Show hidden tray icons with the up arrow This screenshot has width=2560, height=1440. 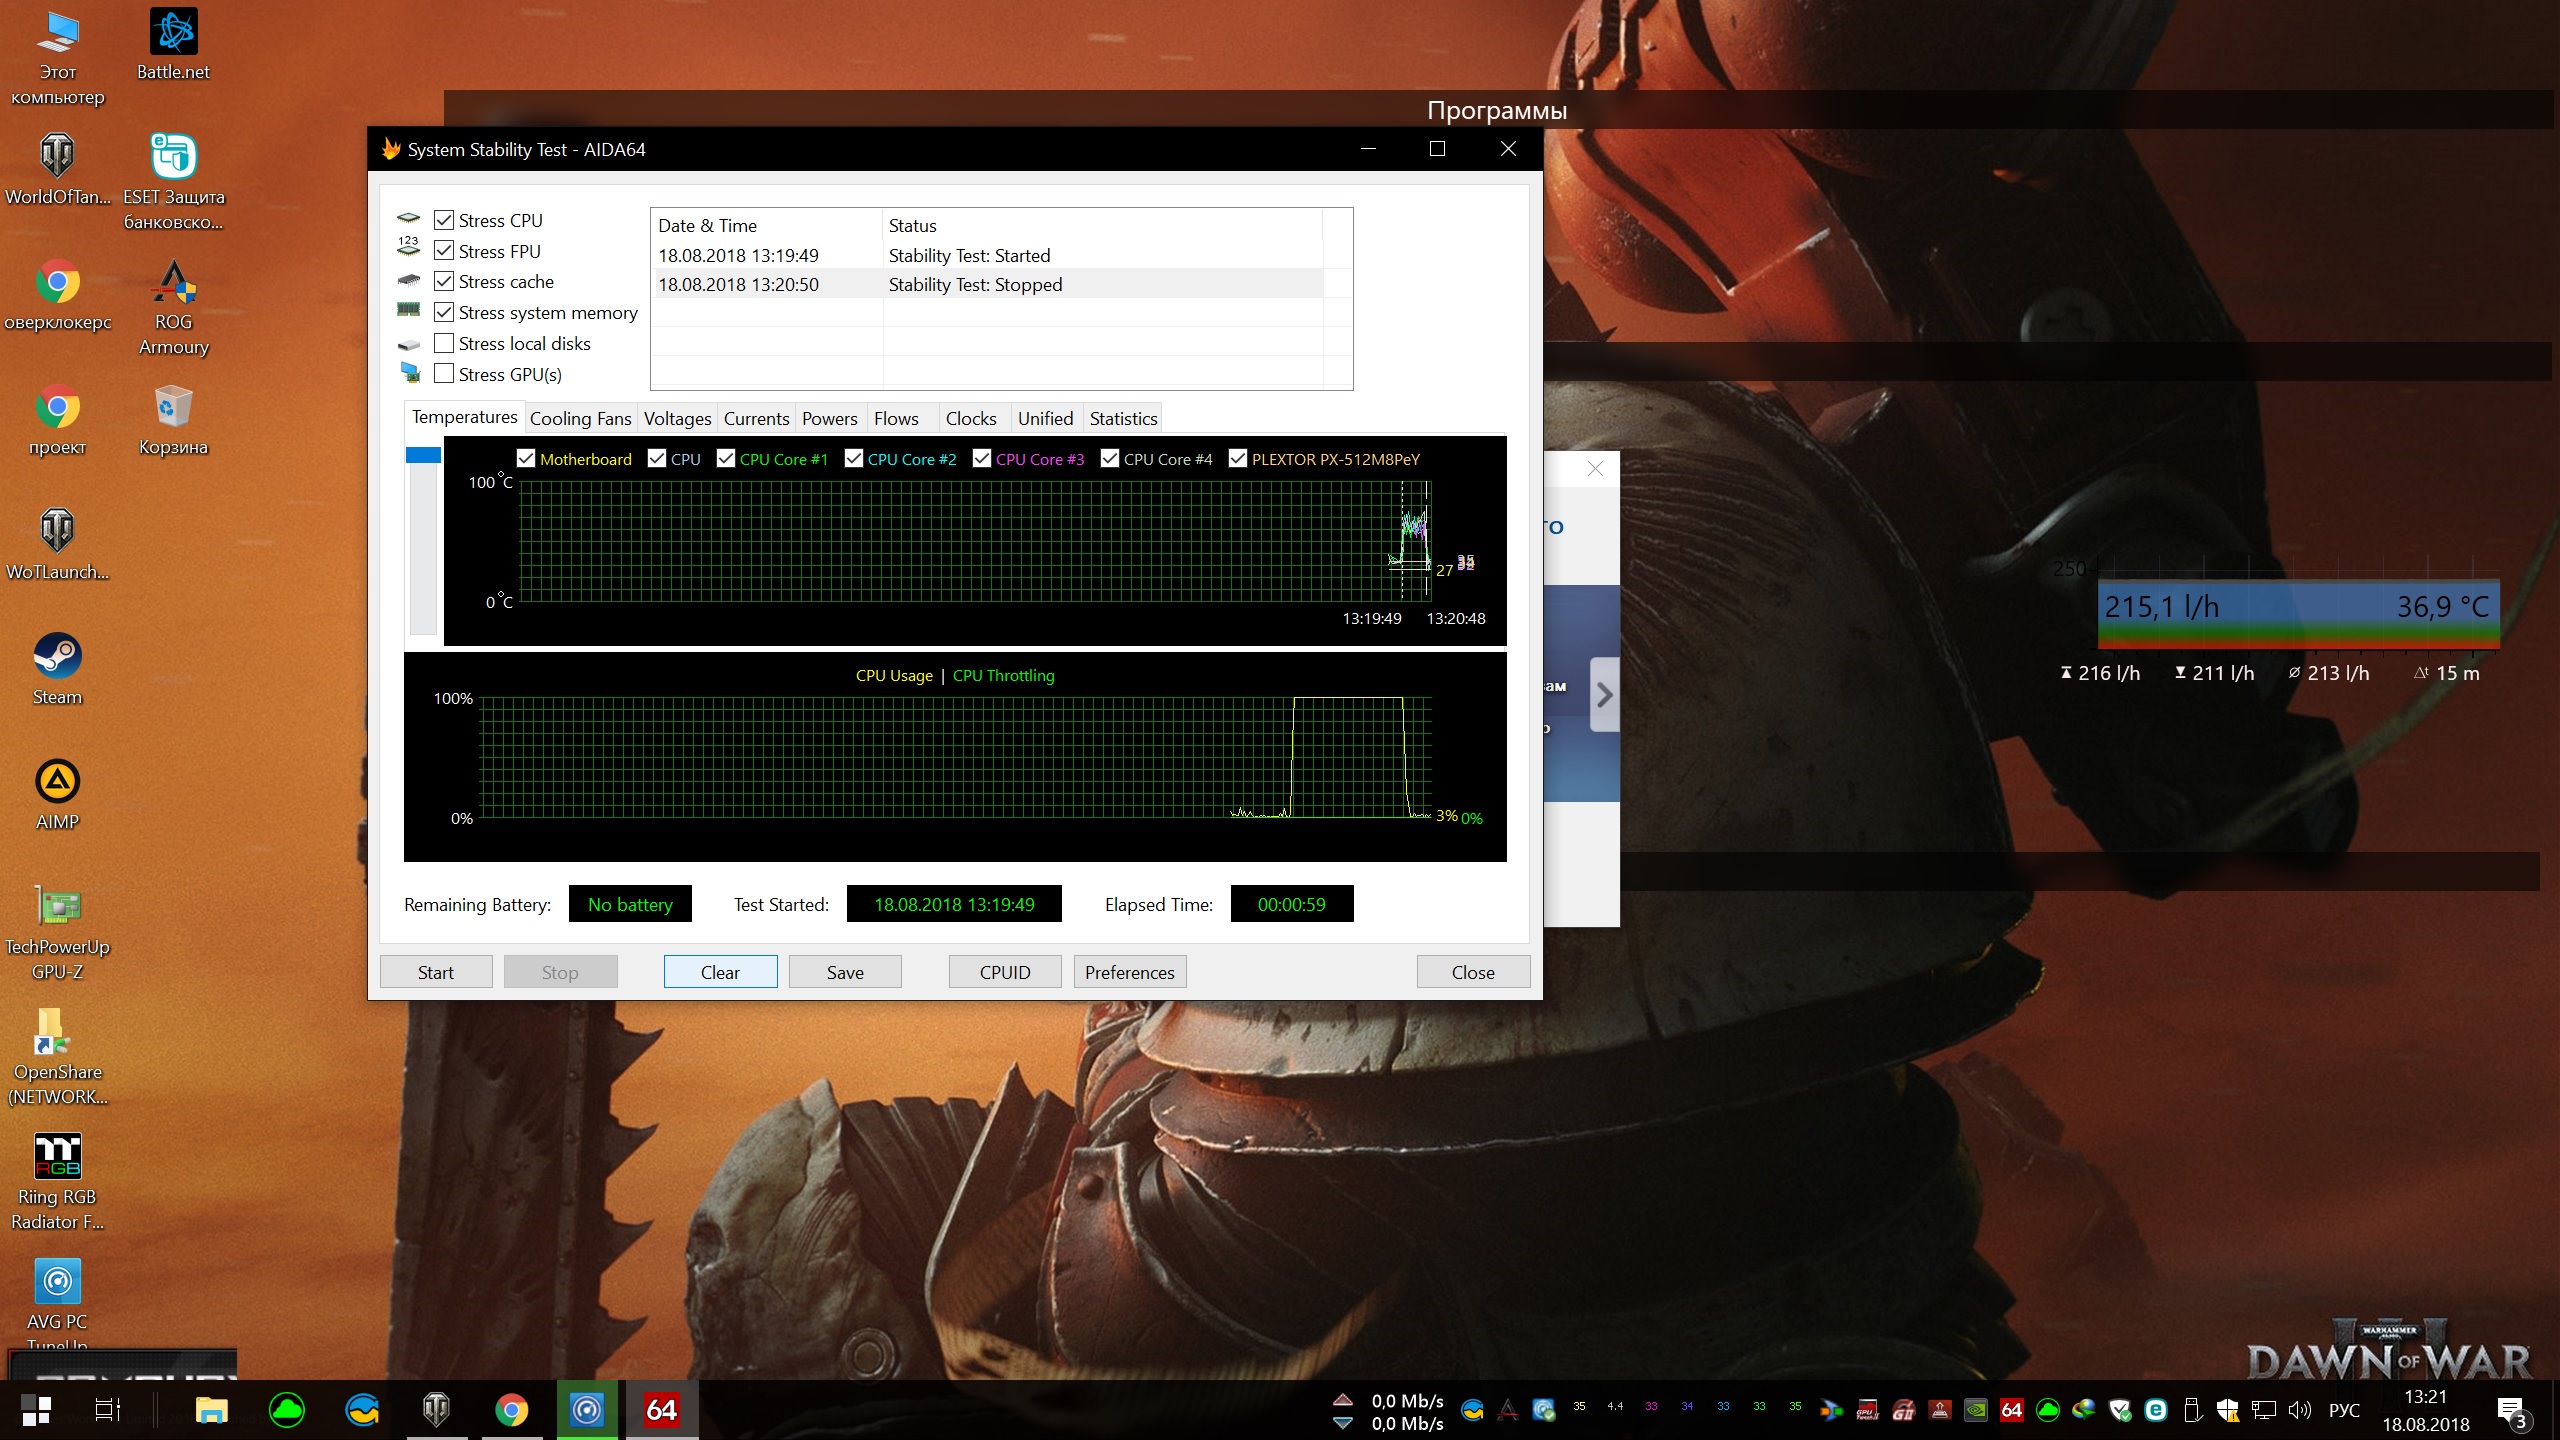1342,1399
